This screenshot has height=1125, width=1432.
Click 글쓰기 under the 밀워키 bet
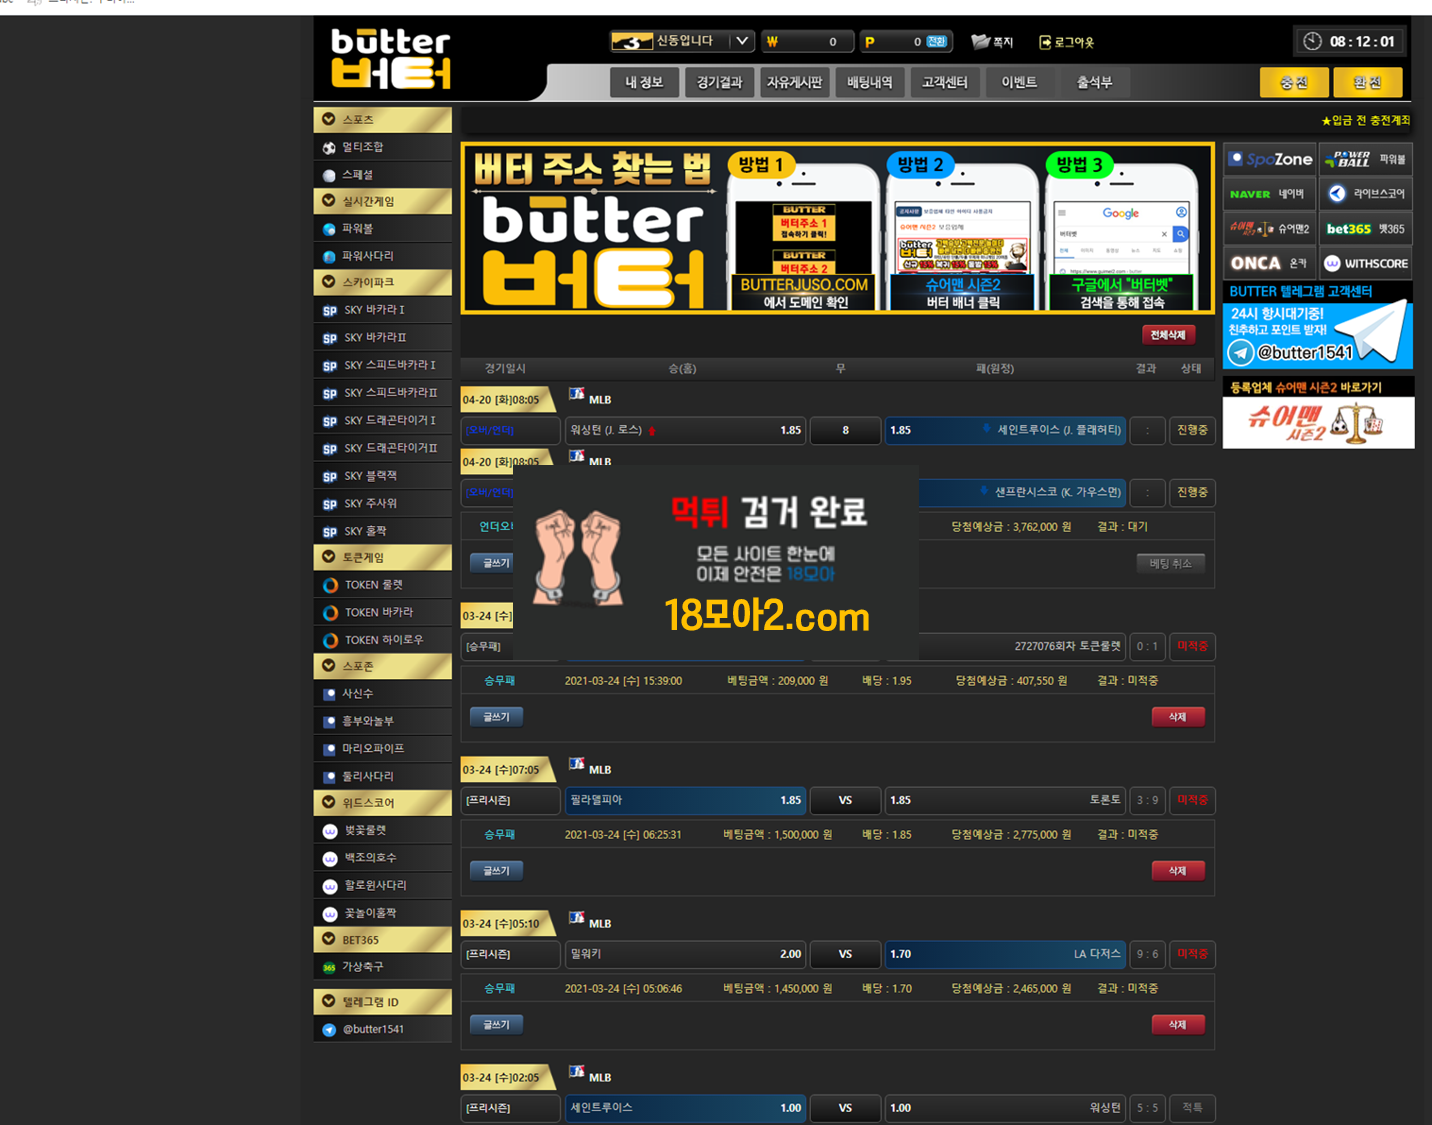coord(497,1025)
